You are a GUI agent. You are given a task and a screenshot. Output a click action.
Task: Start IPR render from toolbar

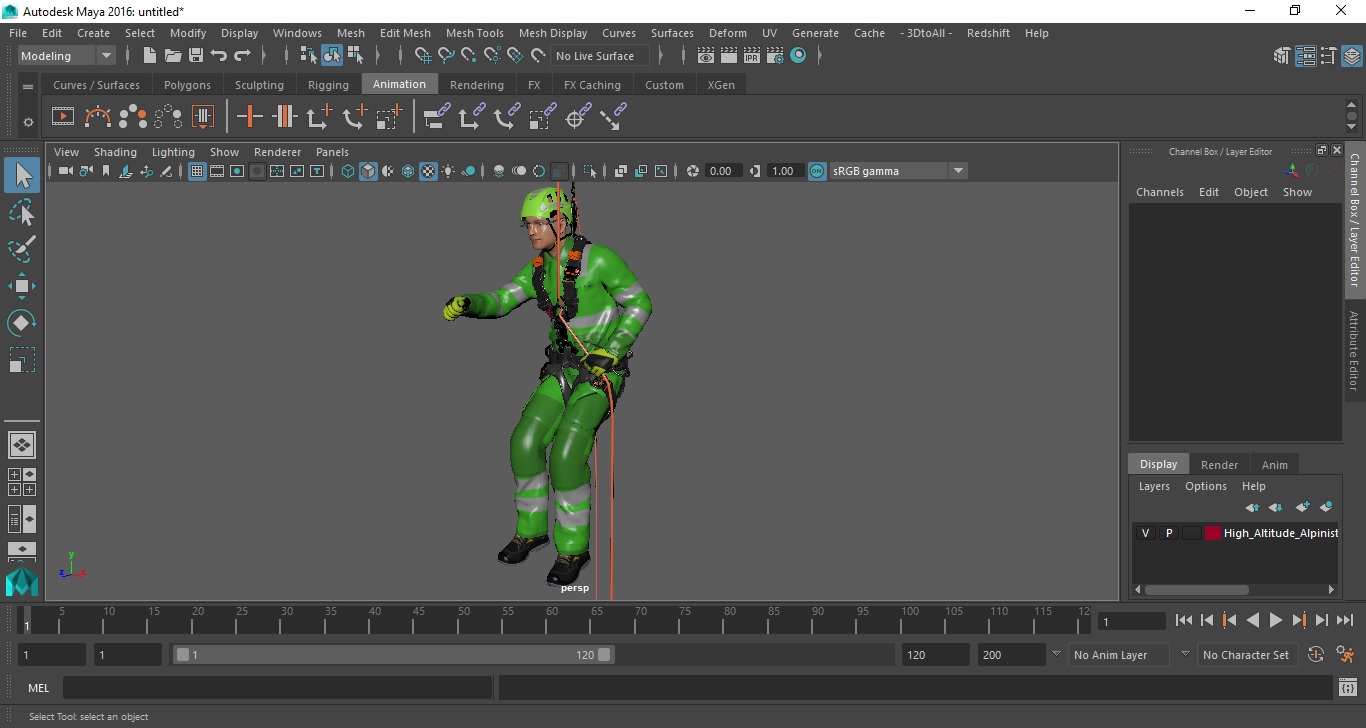752,56
